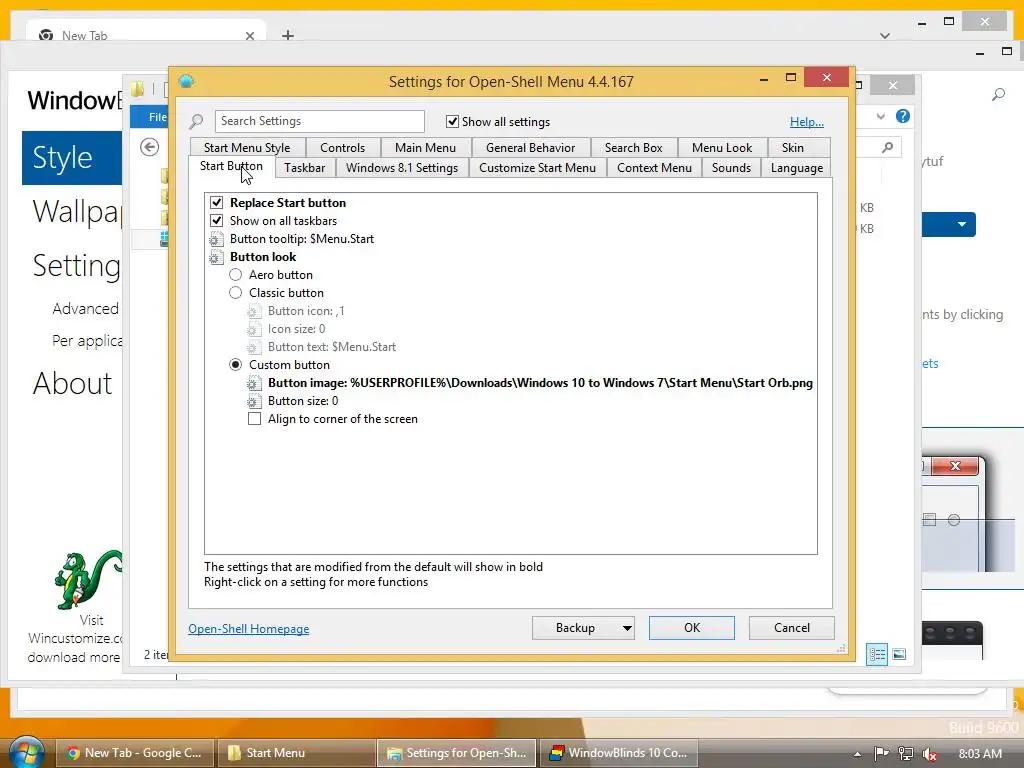The height and width of the screenshot is (768, 1024).
Task: Click the gear icon beside Button size
Action: 254,402
